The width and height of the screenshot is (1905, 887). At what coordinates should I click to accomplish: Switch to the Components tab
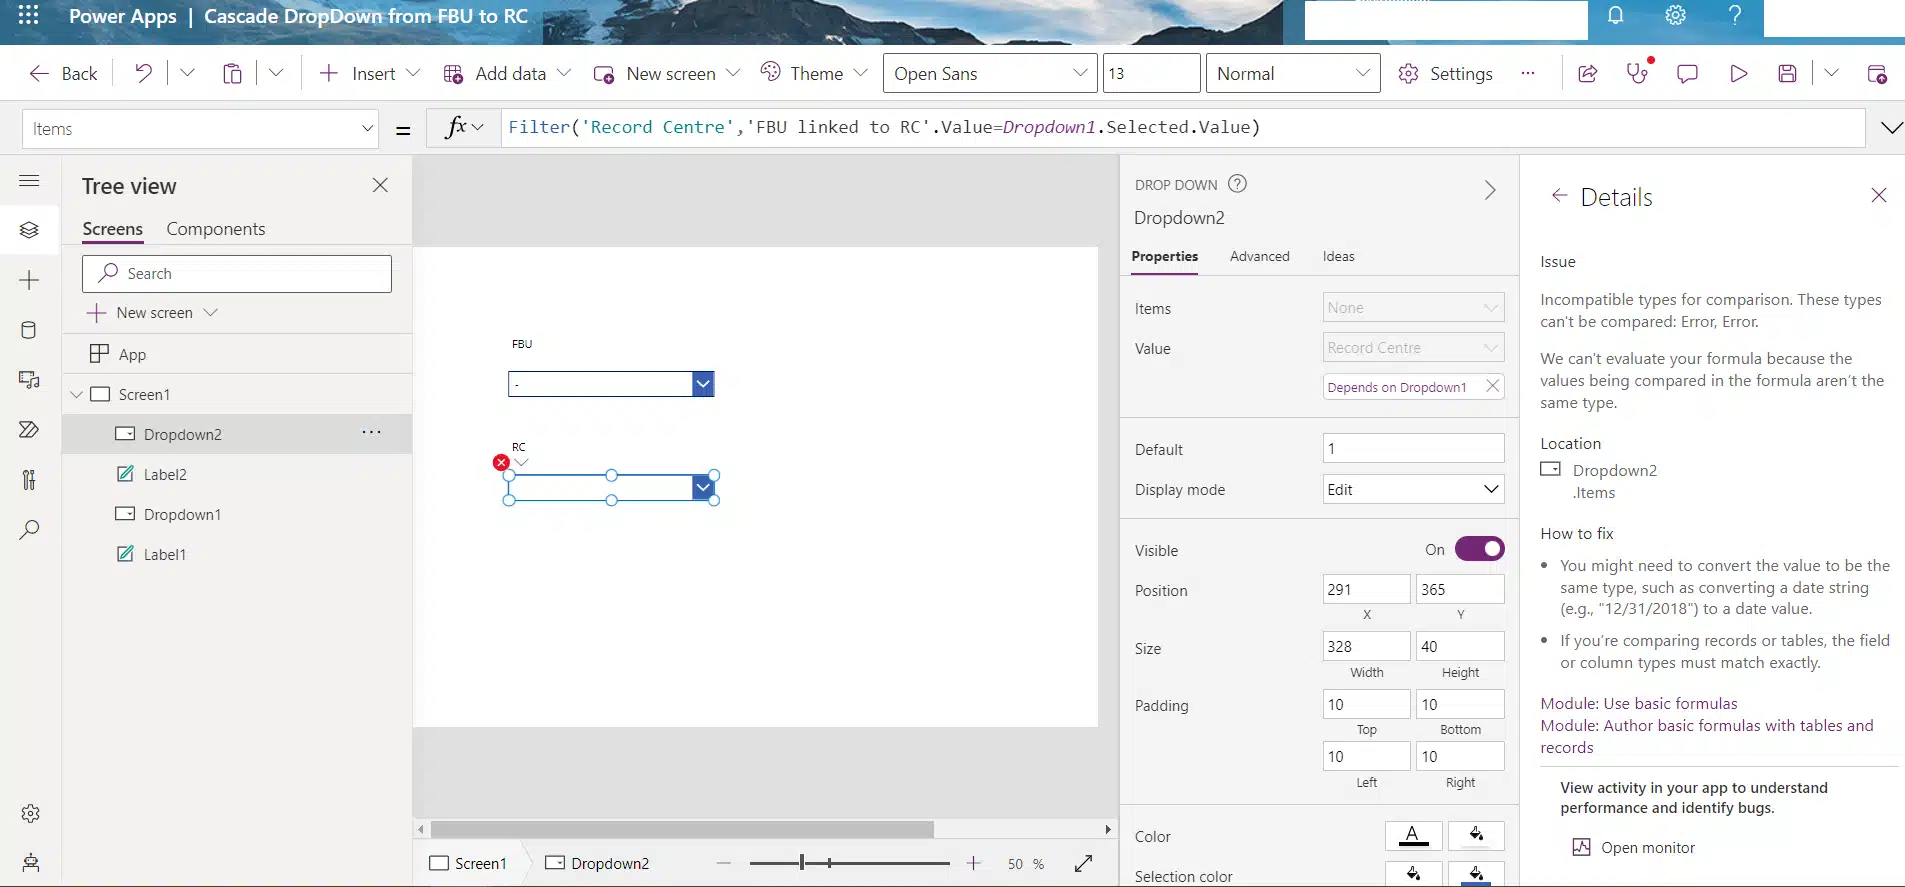(216, 229)
